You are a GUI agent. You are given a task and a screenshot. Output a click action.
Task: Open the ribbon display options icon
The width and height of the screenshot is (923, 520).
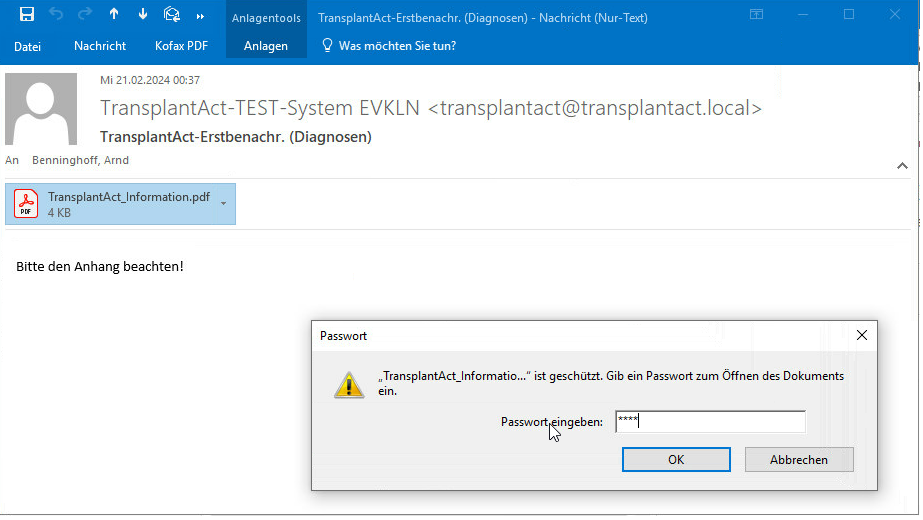click(756, 15)
